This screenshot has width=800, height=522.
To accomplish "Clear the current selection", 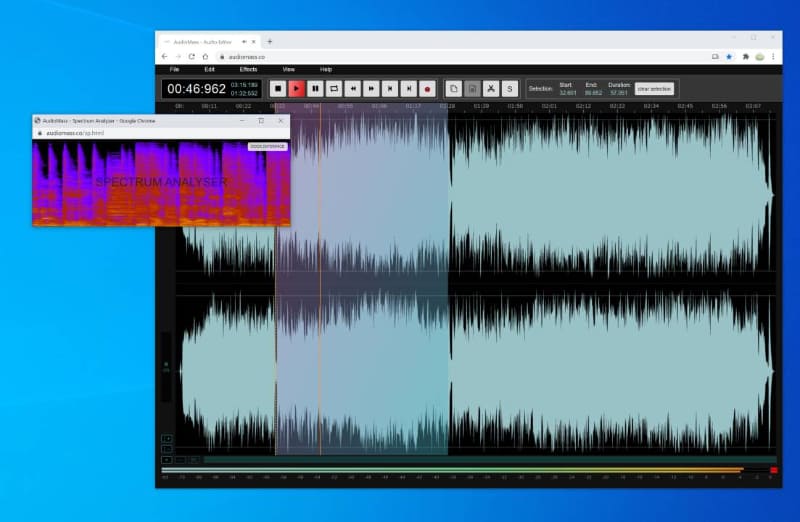I will [x=655, y=89].
